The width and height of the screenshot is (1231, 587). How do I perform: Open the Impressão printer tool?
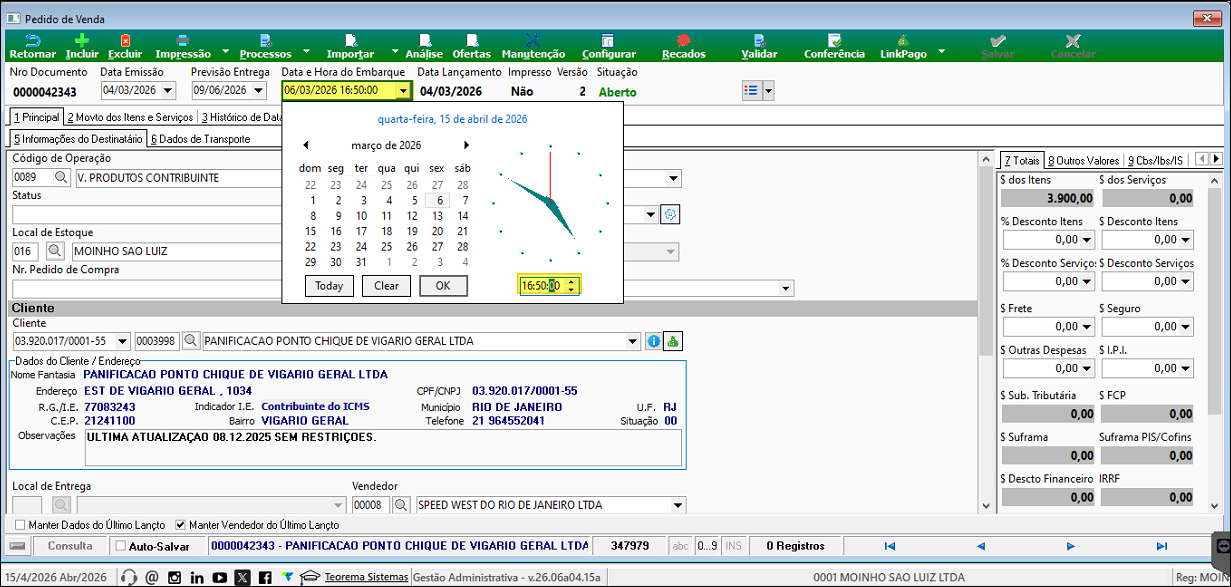pos(183,40)
